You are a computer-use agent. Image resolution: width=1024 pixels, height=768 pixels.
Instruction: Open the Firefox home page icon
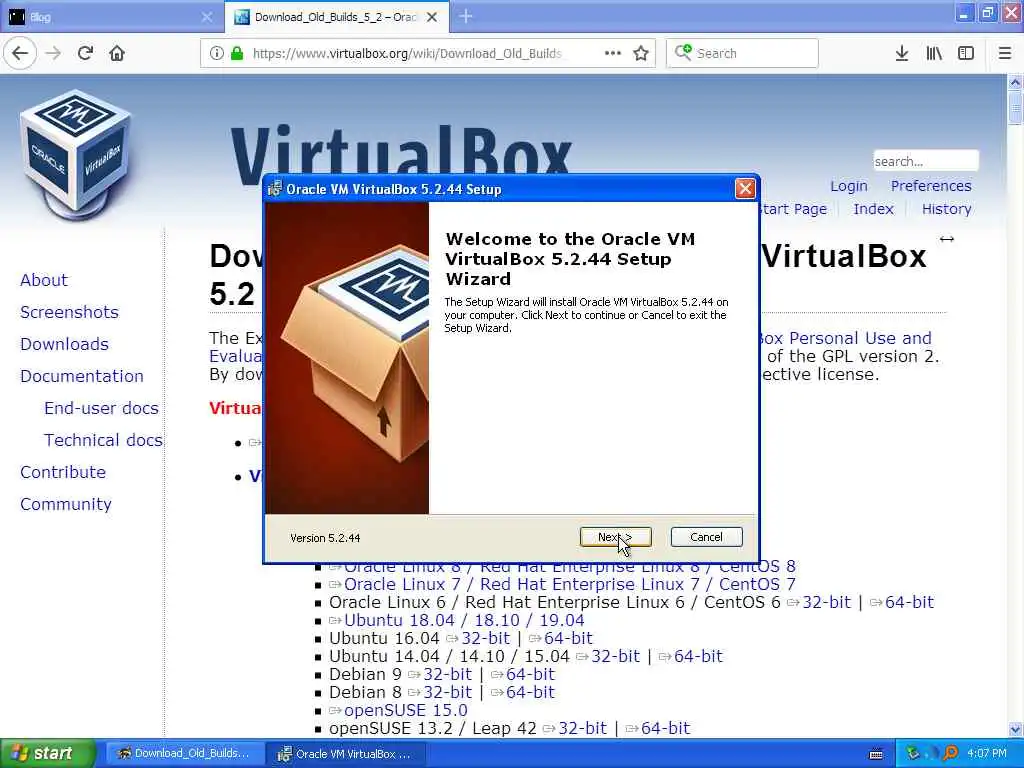coord(117,53)
